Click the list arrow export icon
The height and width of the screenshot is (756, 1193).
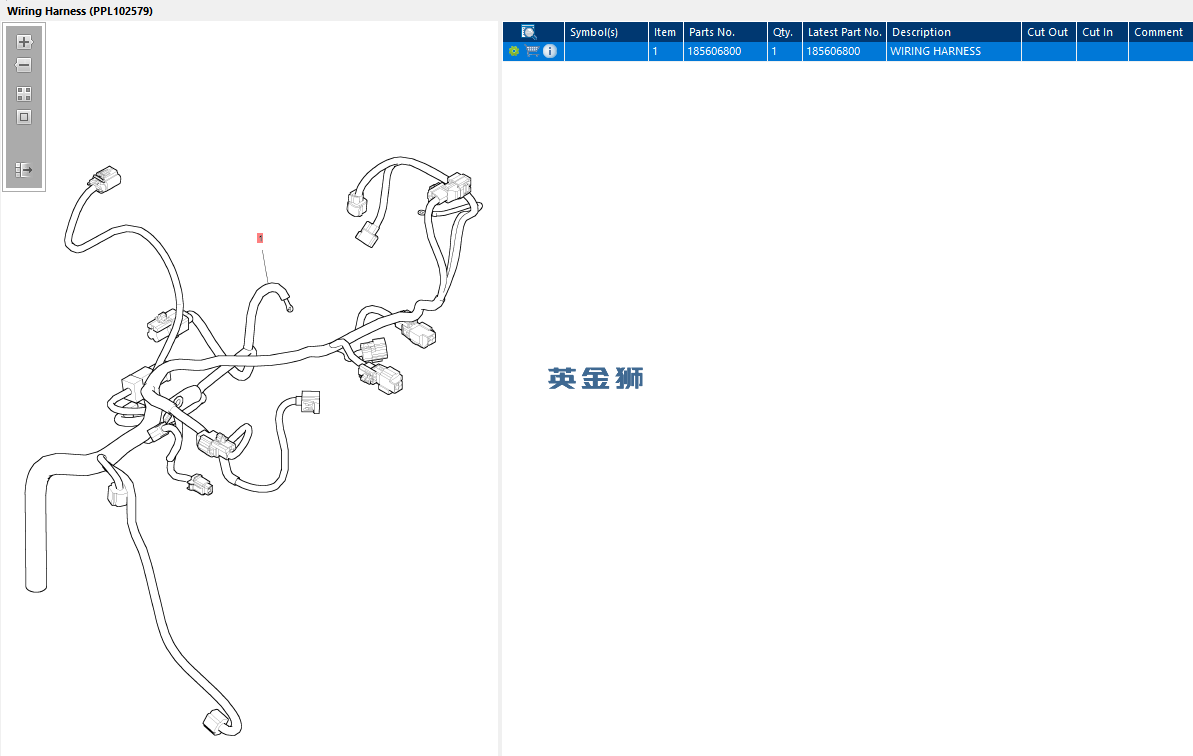pyautogui.click(x=24, y=169)
